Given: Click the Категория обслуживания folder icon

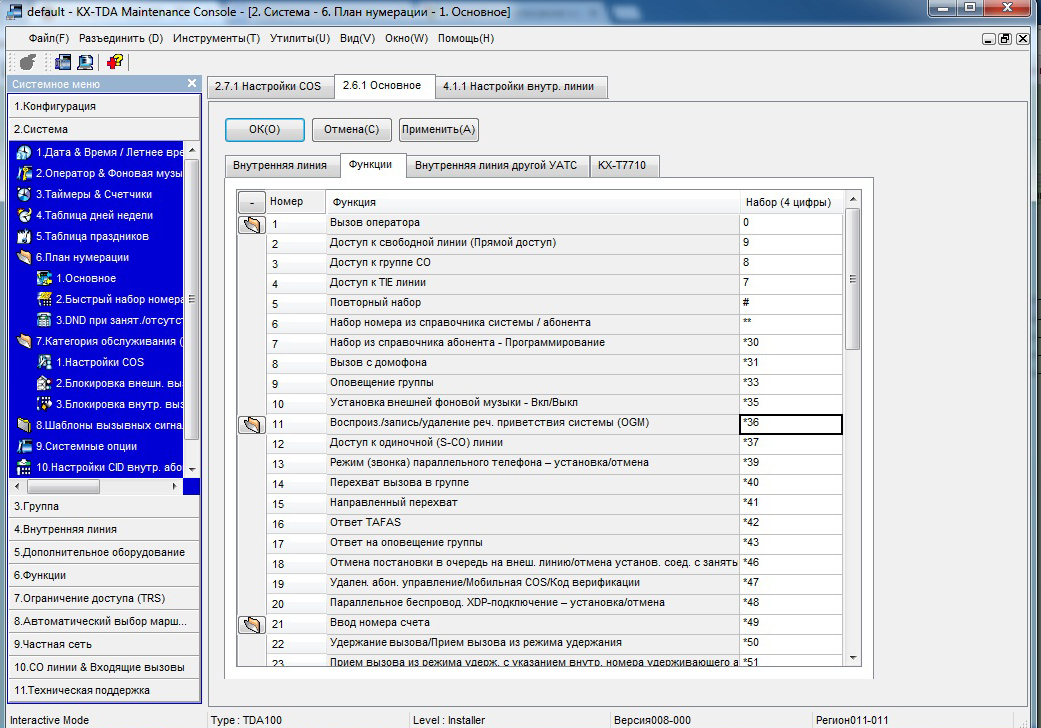Looking at the screenshot, I should [24, 341].
